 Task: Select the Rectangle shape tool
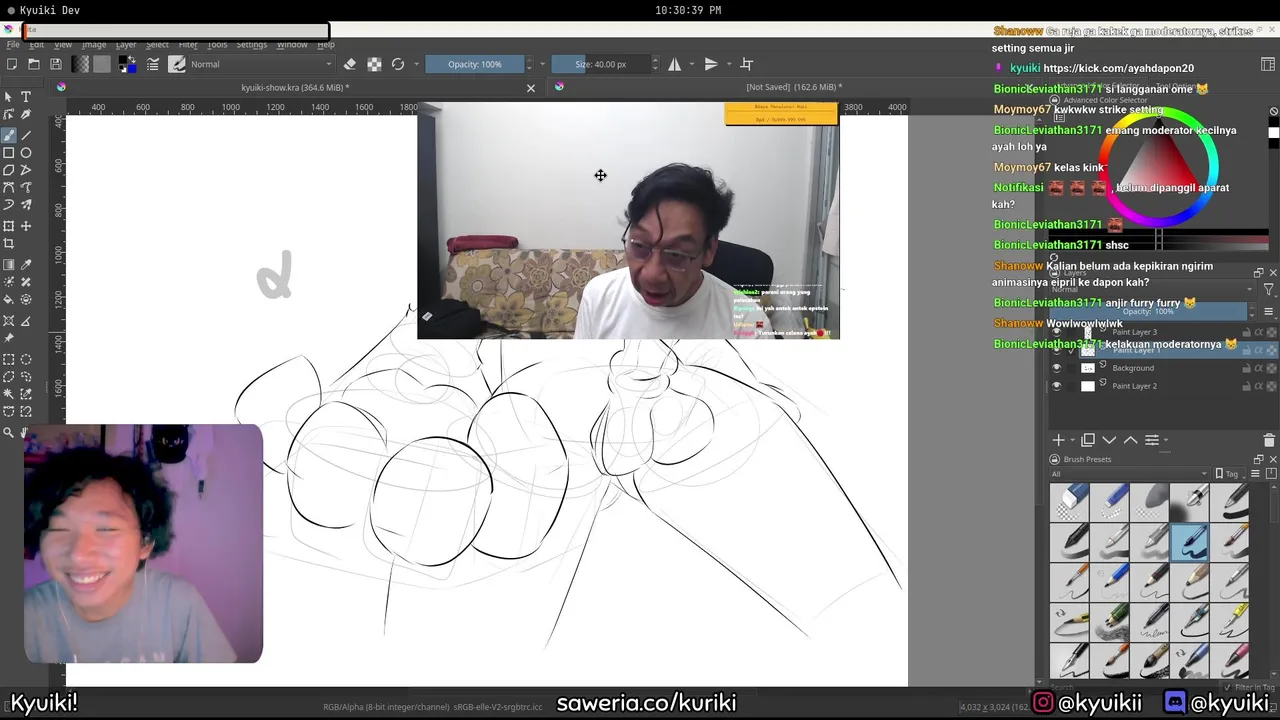(x=9, y=153)
